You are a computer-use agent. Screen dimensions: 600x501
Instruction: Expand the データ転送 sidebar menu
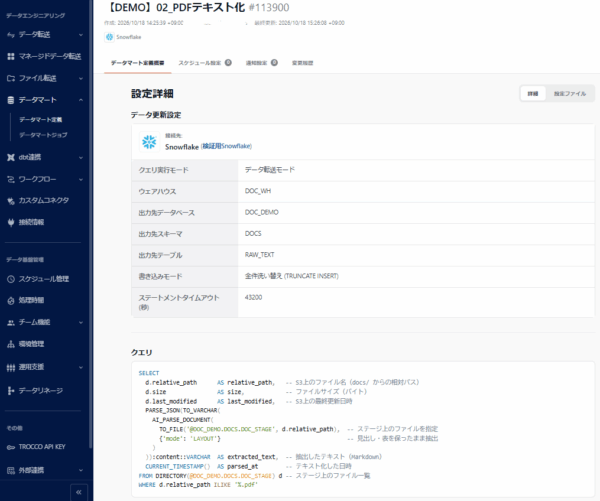(81, 35)
